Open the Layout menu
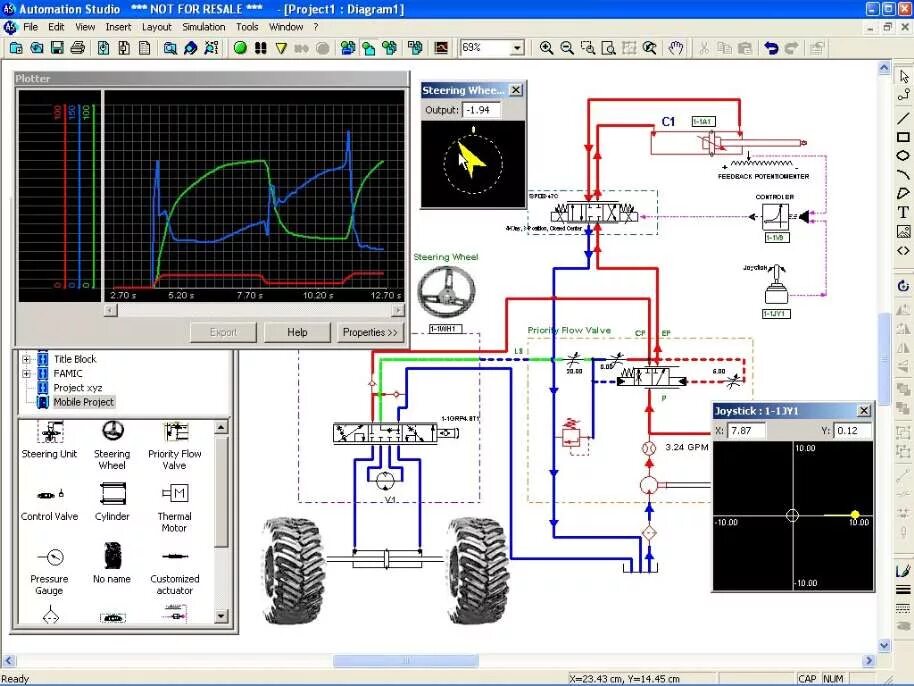This screenshot has height=686, width=914. click(x=157, y=27)
